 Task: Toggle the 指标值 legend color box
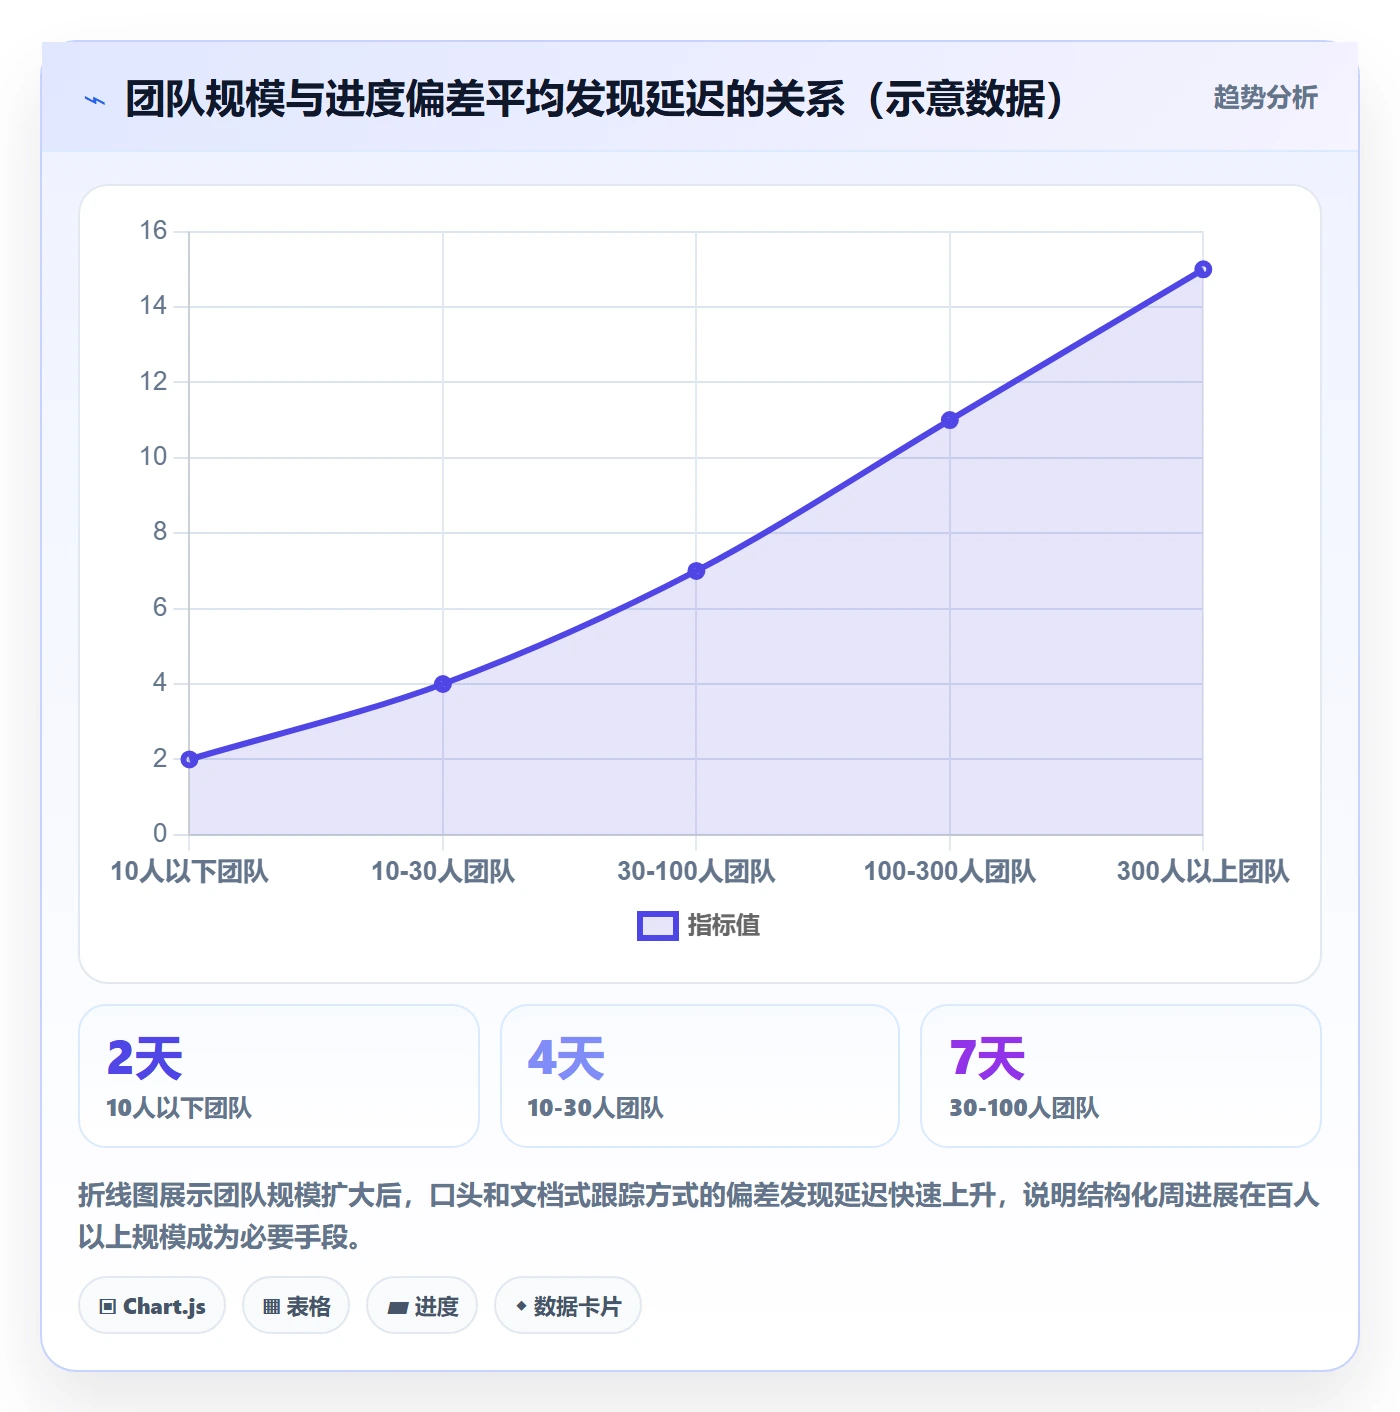pyautogui.click(x=658, y=926)
